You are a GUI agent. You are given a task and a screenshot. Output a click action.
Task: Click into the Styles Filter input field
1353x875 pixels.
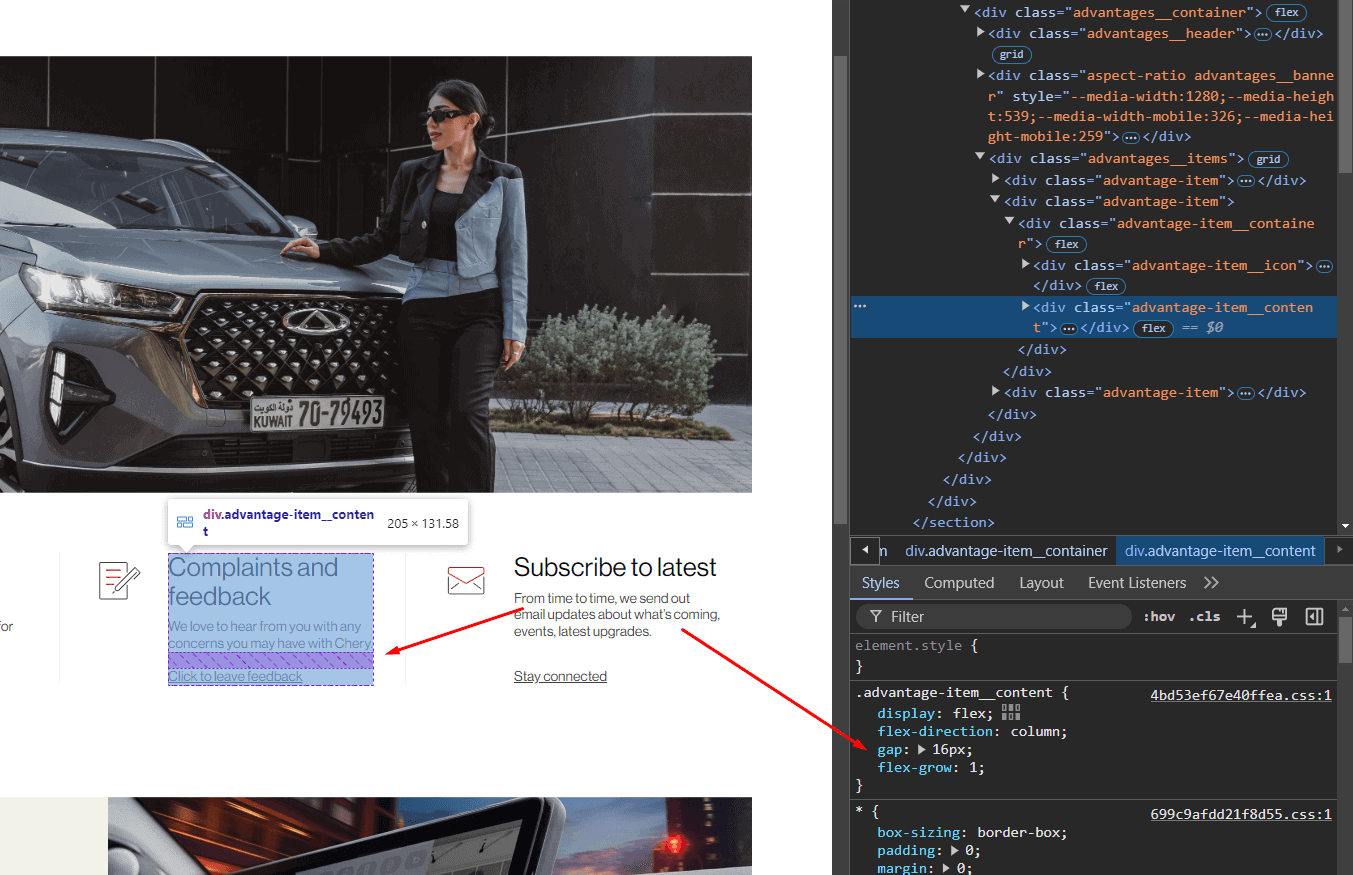pyautogui.click(x=1000, y=617)
